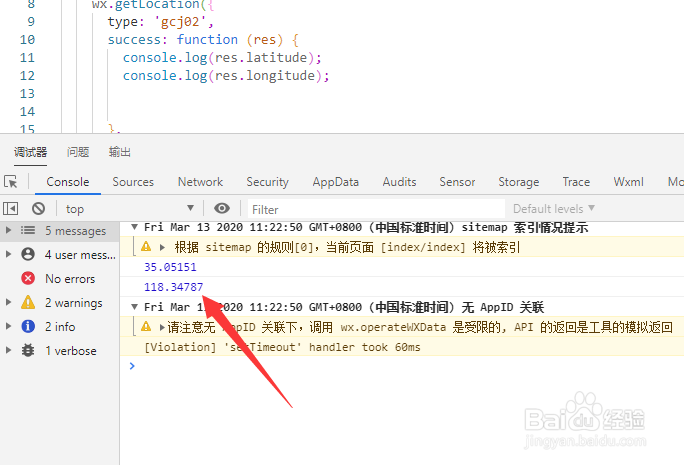
Task: Collapse the 无 AppID 关联 log group
Action: (x=135, y=307)
